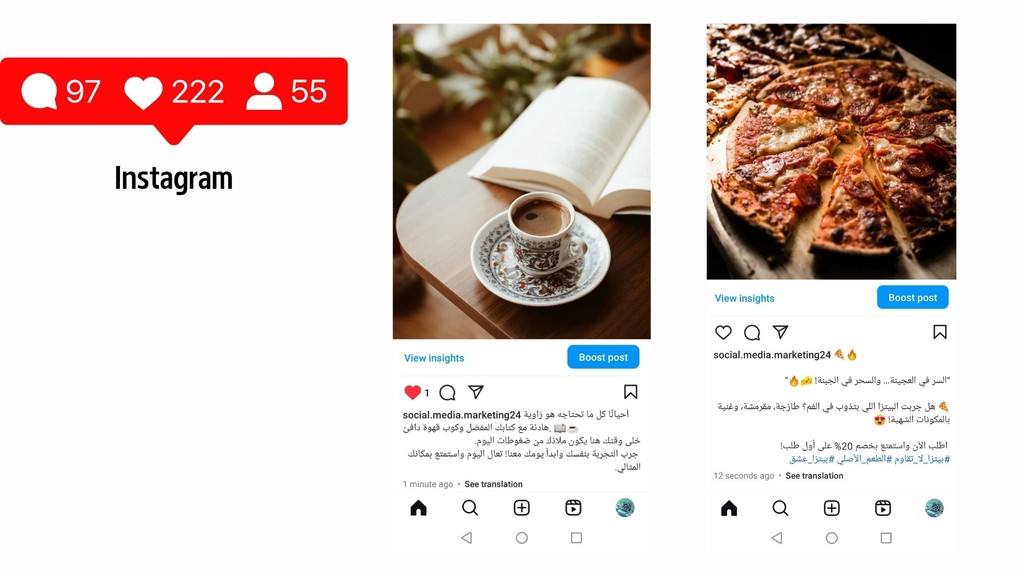Open Search tab in right phone

(x=780, y=508)
